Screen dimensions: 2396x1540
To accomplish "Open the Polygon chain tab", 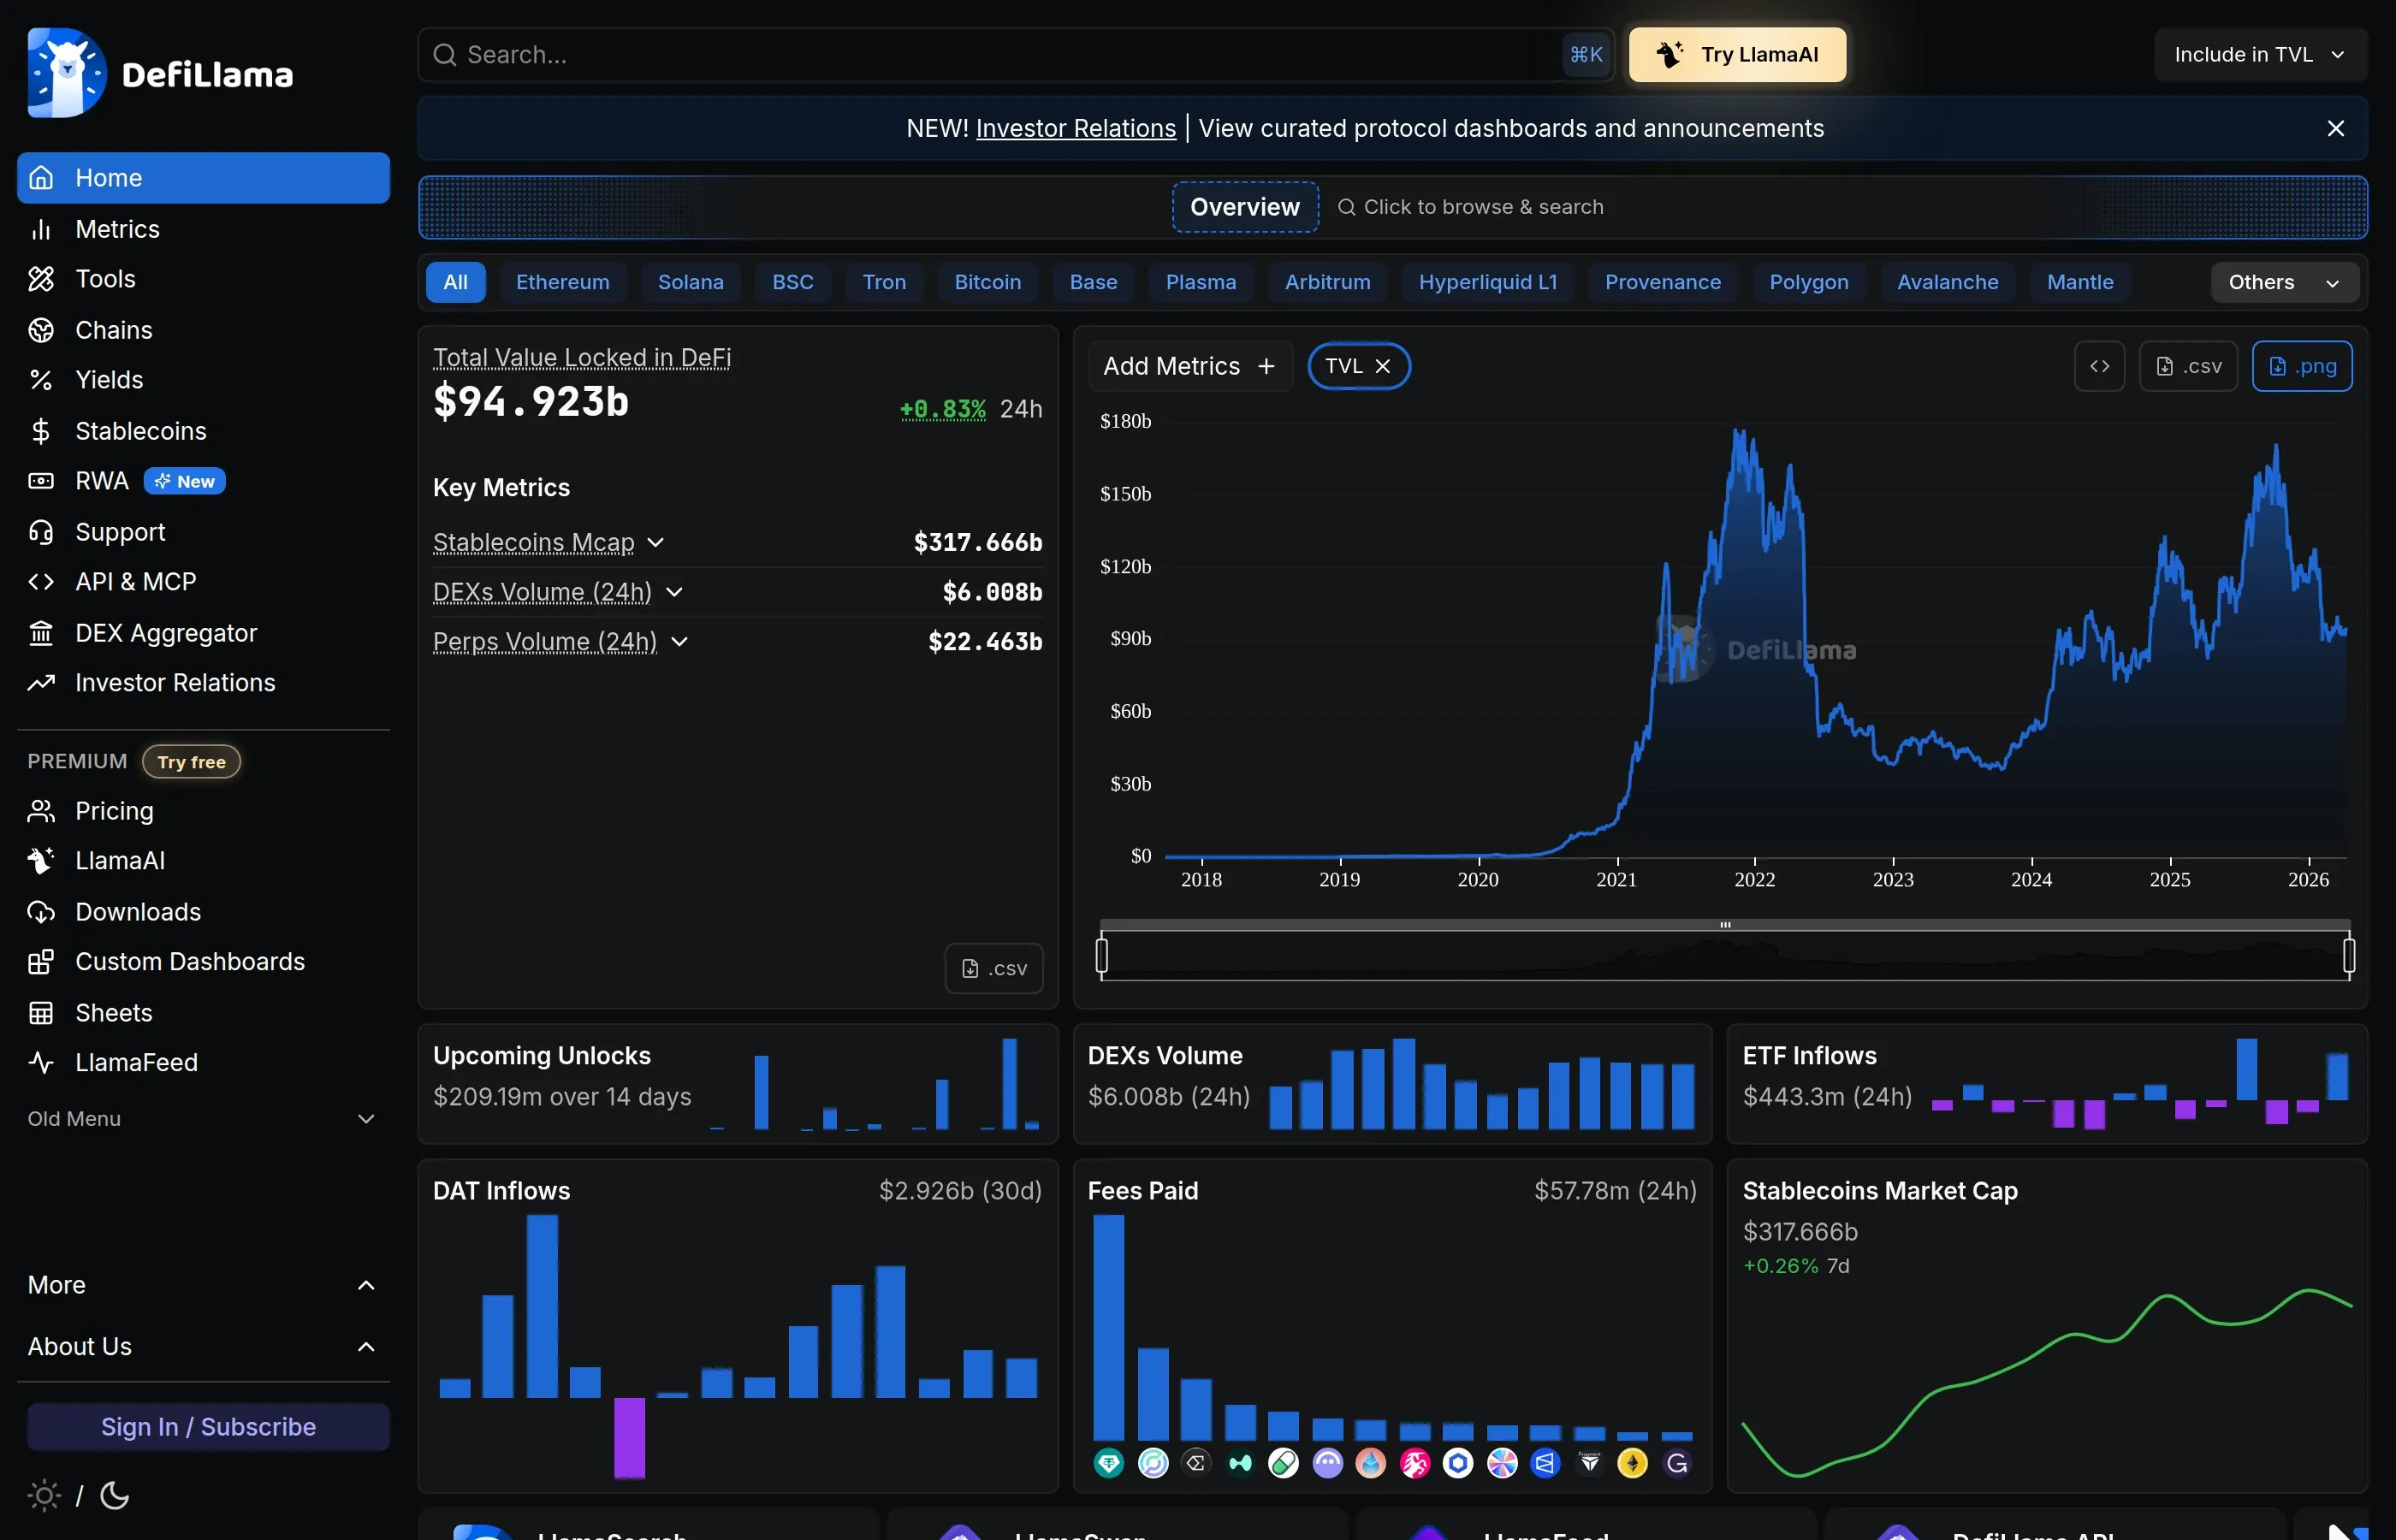I will pos(1809,282).
